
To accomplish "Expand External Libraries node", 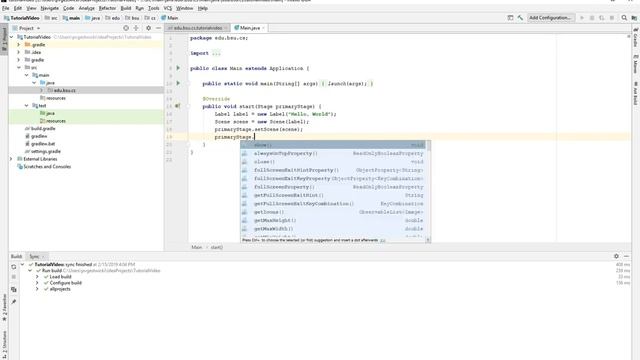I will coord(11,159).
